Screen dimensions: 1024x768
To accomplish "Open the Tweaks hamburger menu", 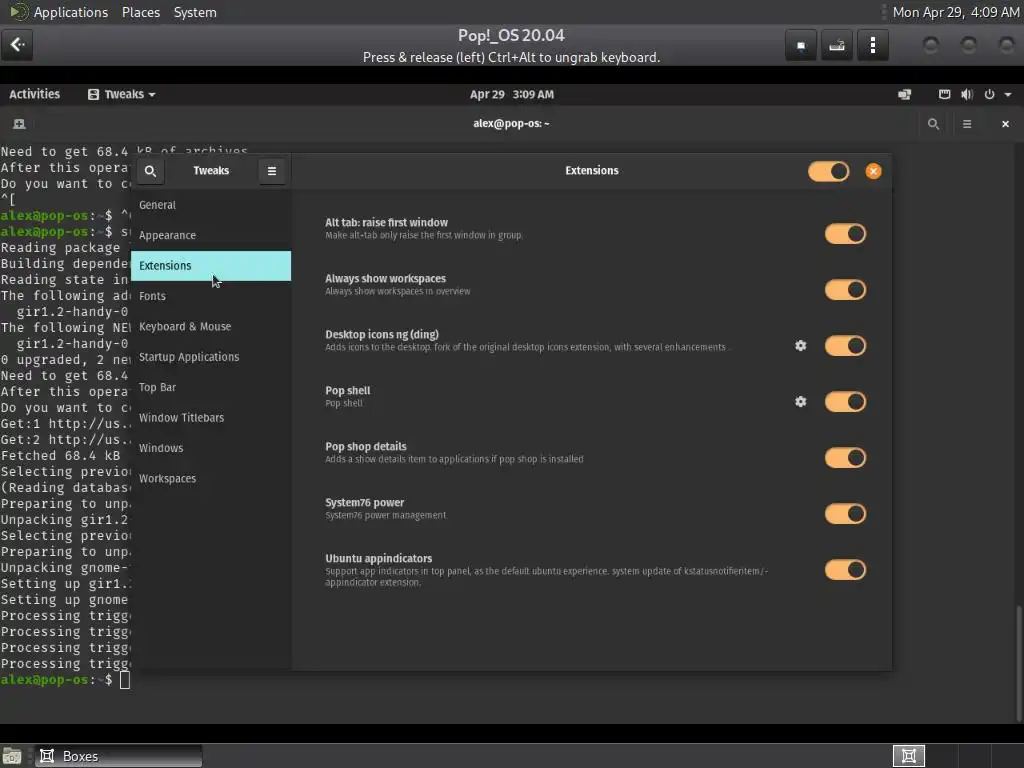I will (x=272, y=171).
